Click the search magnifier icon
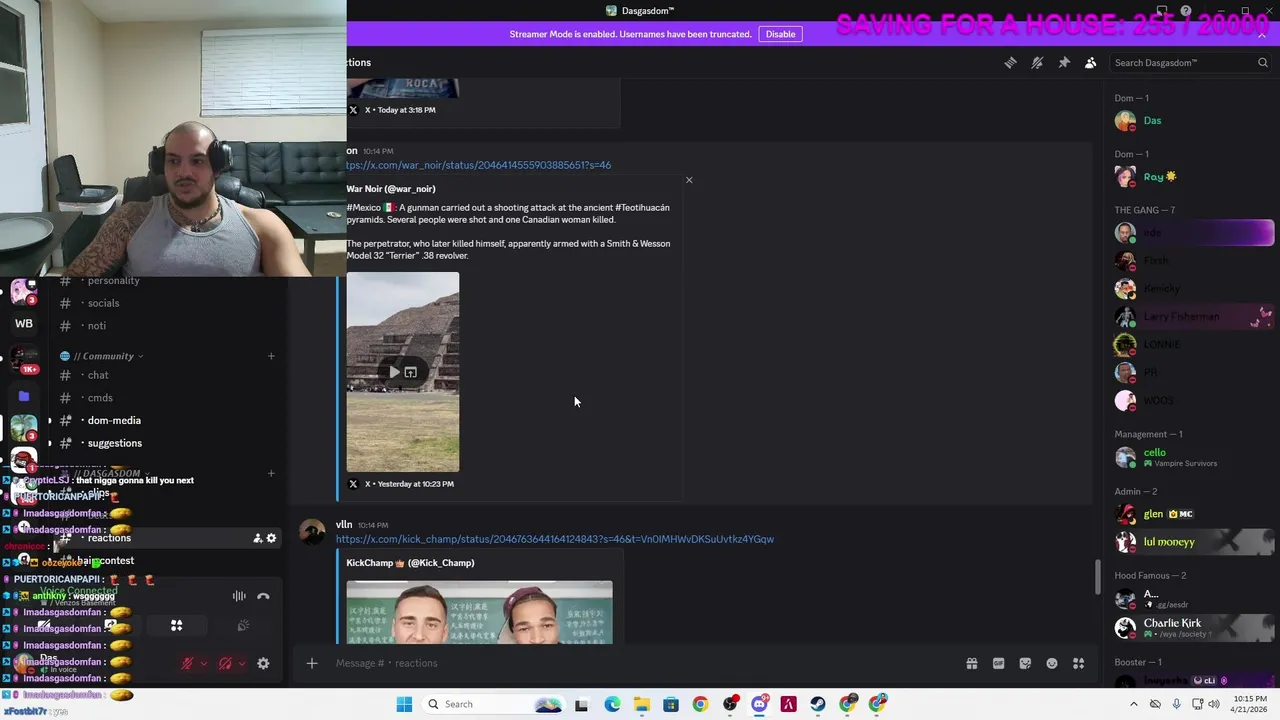The width and height of the screenshot is (1280, 720). pos(1262,62)
